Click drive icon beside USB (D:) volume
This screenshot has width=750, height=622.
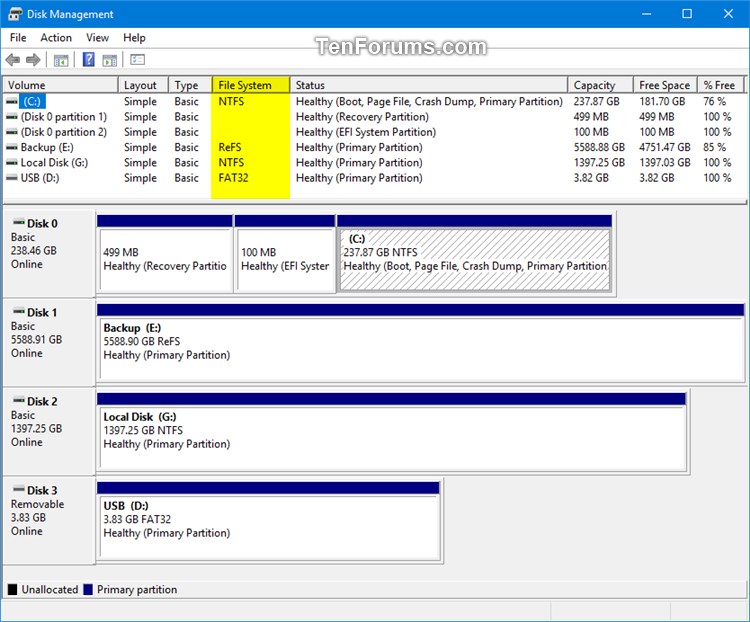click(11, 178)
